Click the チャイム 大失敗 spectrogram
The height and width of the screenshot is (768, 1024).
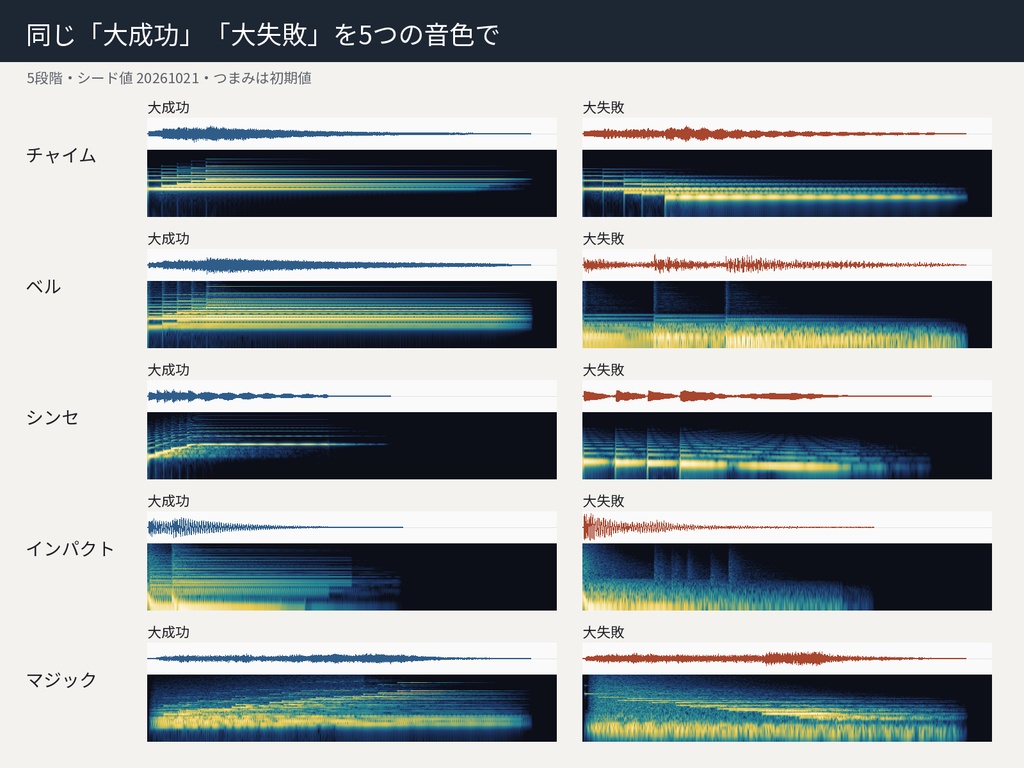tap(787, 184)
